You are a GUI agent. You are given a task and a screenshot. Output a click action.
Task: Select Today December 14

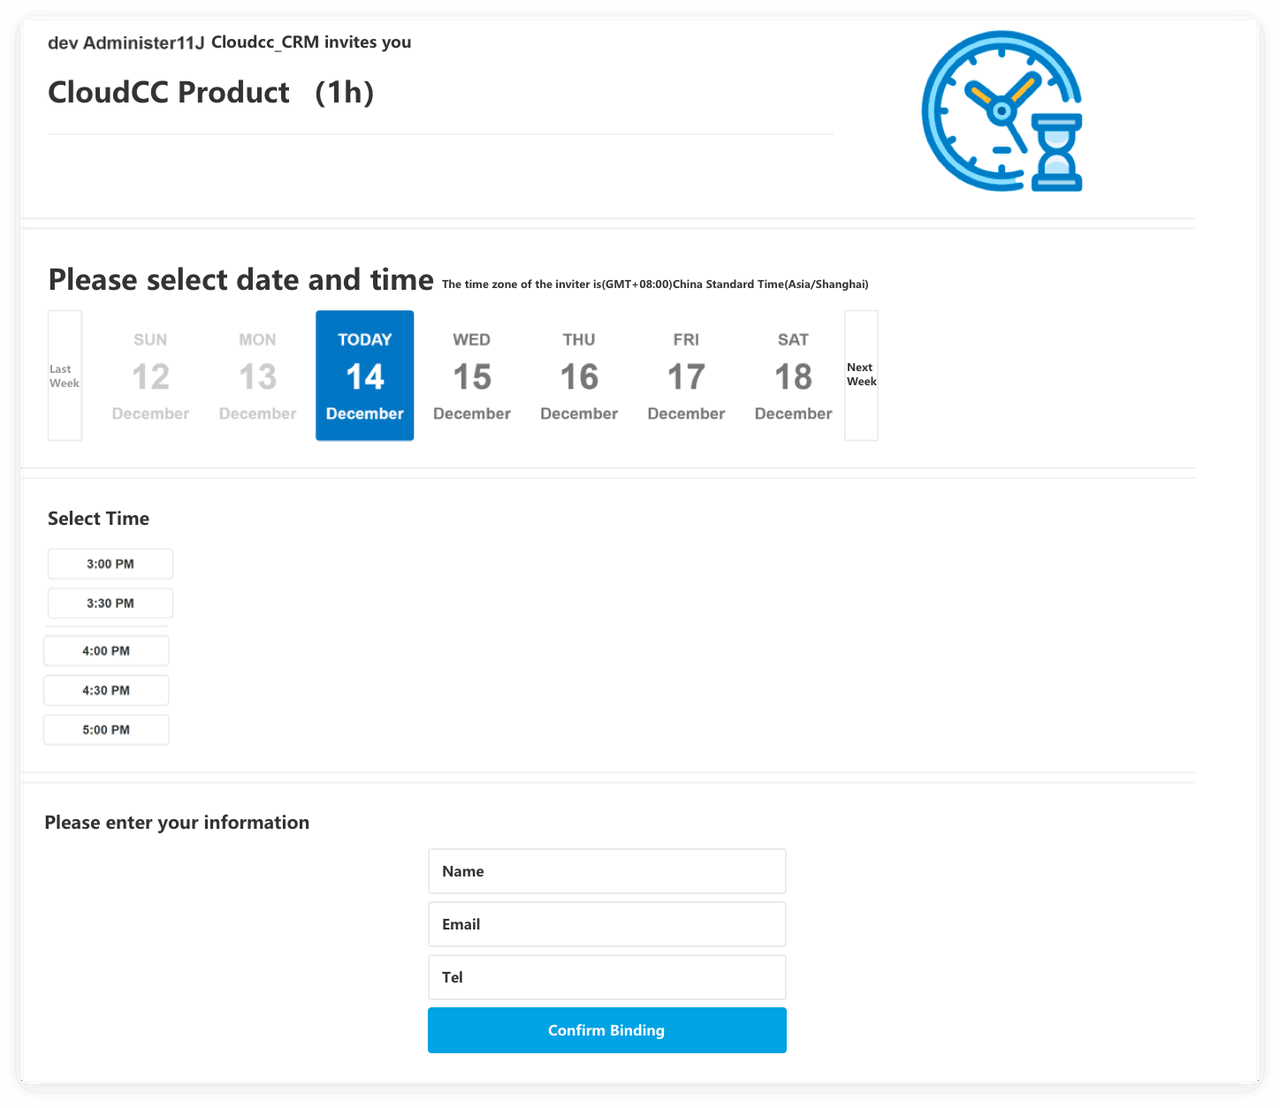pos(365,376)
